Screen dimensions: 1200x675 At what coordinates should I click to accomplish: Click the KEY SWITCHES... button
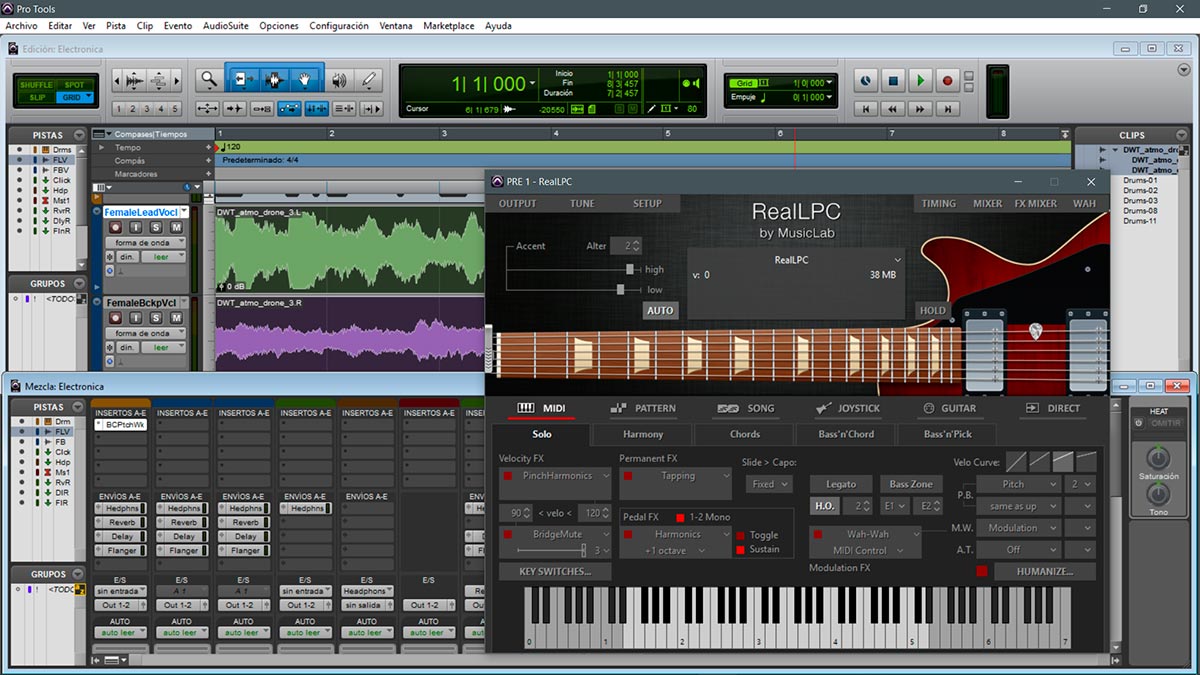click(555, 572)
